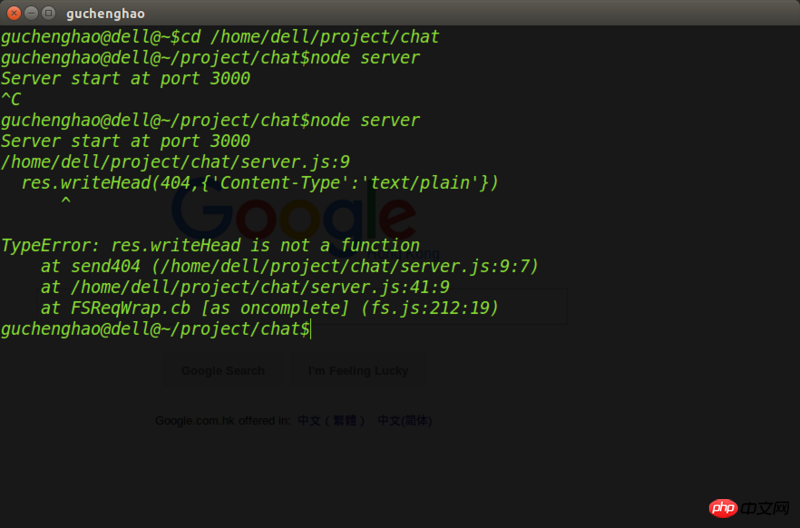Click the FSReqWrap.cb stack trace line
Screen dimensions: 800x528
click(x=269, y=308)
